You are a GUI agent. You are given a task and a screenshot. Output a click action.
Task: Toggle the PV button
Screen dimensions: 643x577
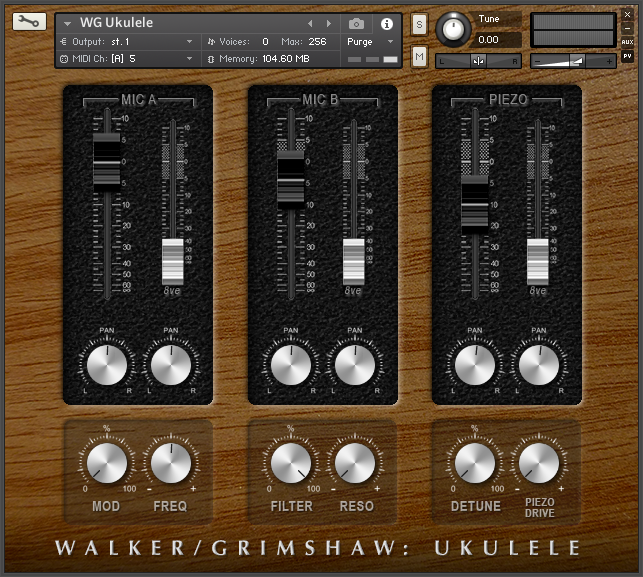[x=627, y=56]
